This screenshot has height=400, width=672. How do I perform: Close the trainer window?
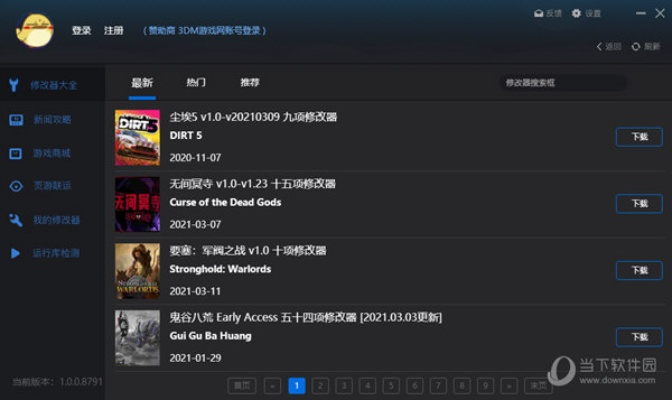pos(660,13)
